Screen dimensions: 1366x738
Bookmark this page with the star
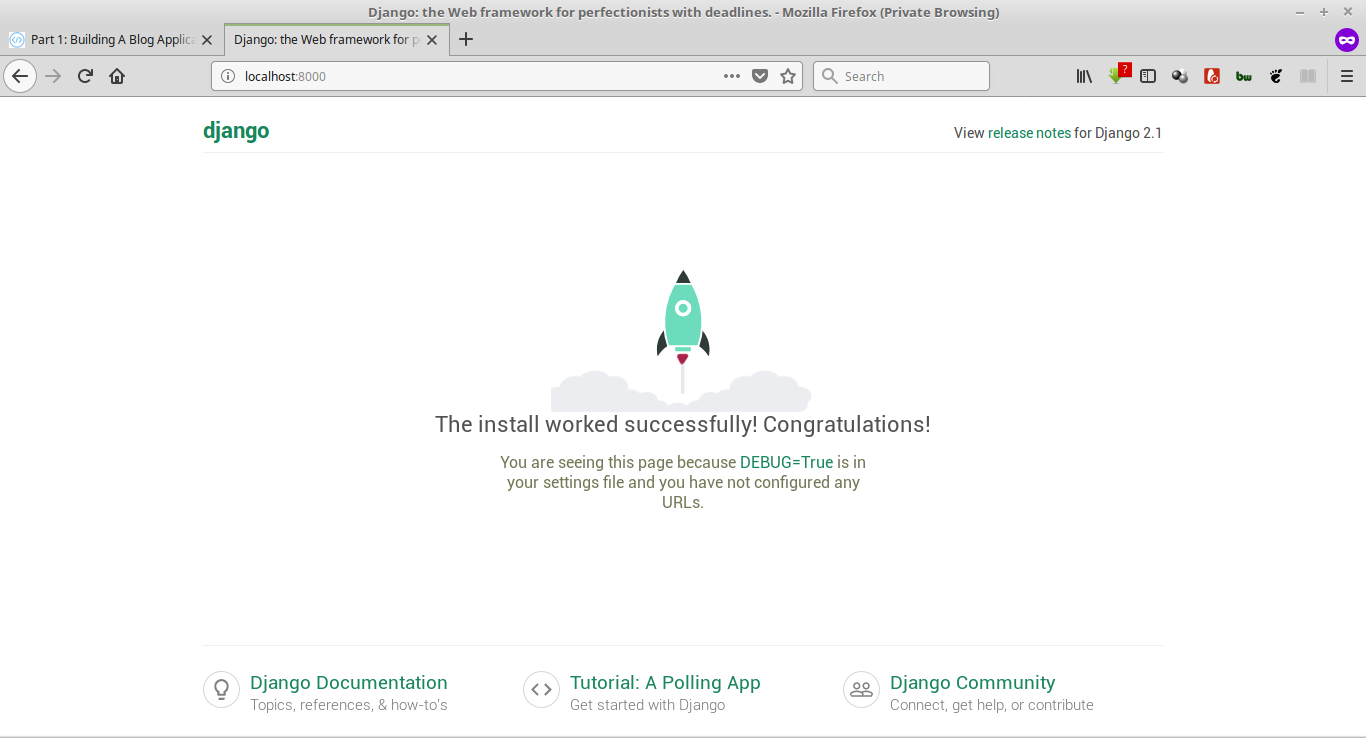click(x=788, y=76)
